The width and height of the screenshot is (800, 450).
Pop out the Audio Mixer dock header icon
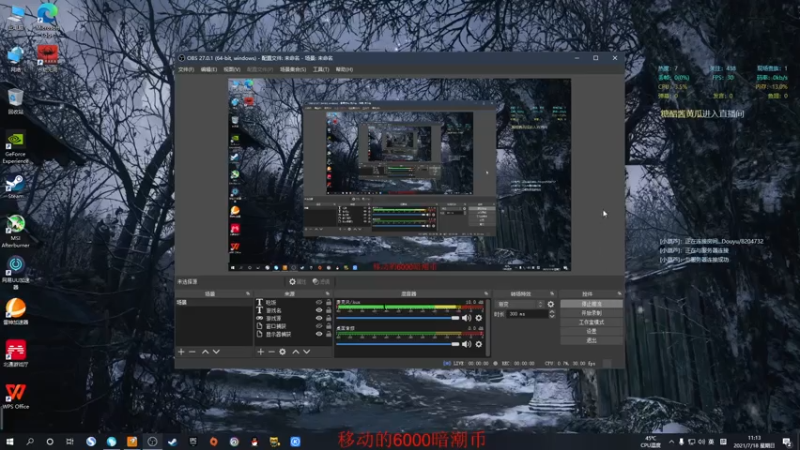[486, 294]
